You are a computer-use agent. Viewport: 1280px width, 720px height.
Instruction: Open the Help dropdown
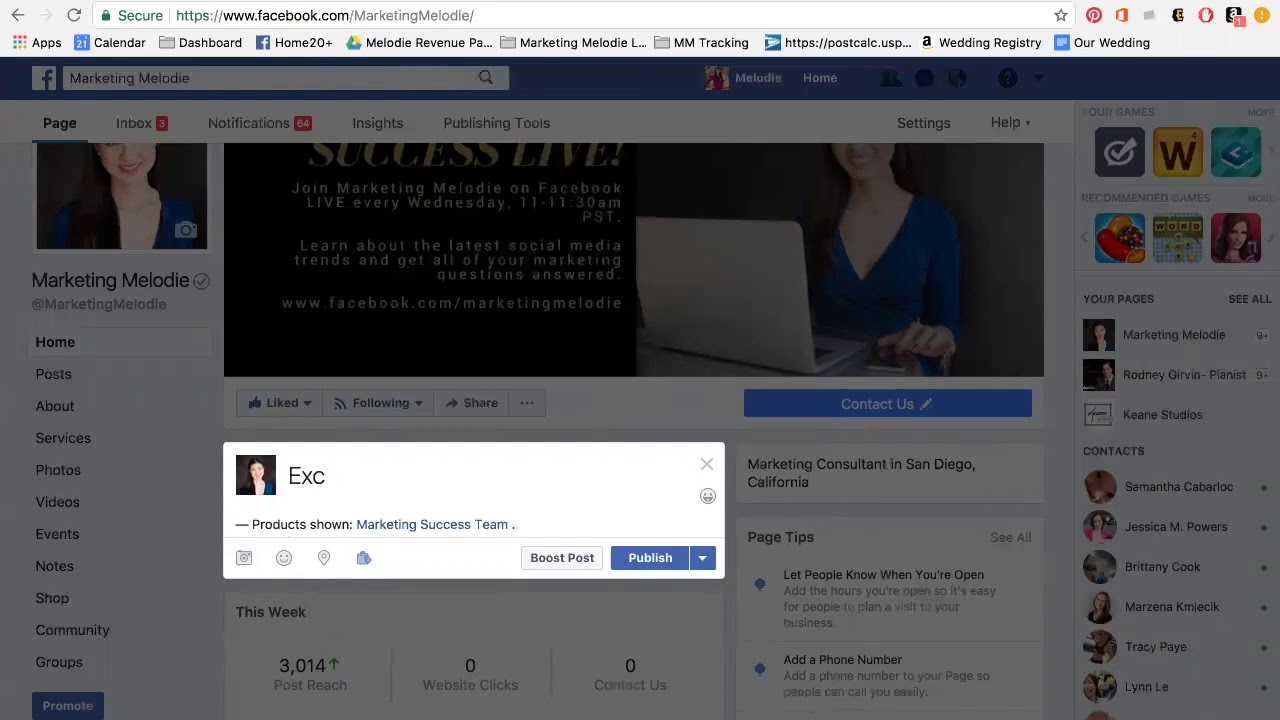[x=1010, y=123]
